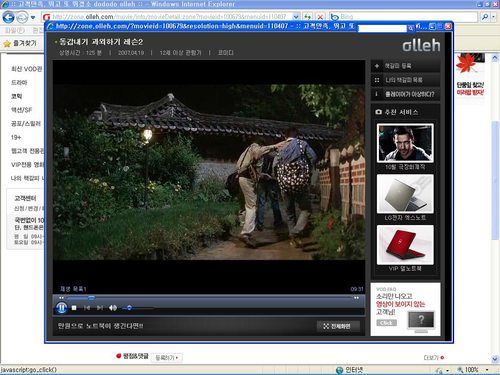Screen dimensions: 500x375
Task: Stop page loading with red X
Action: 320,16
